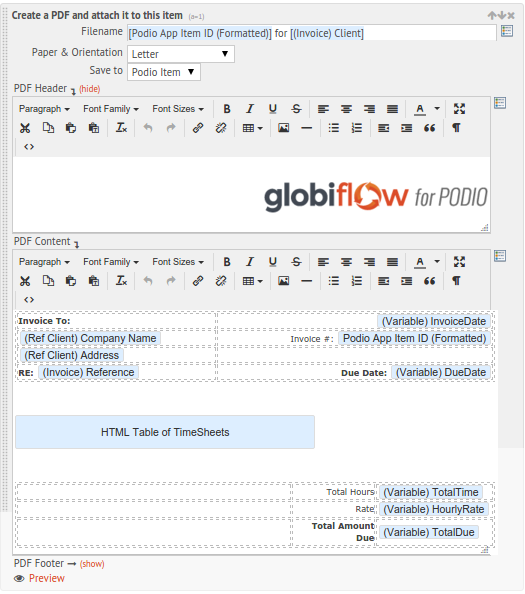Remove this action with X button
525x594 pixels.
click(511, 16)
